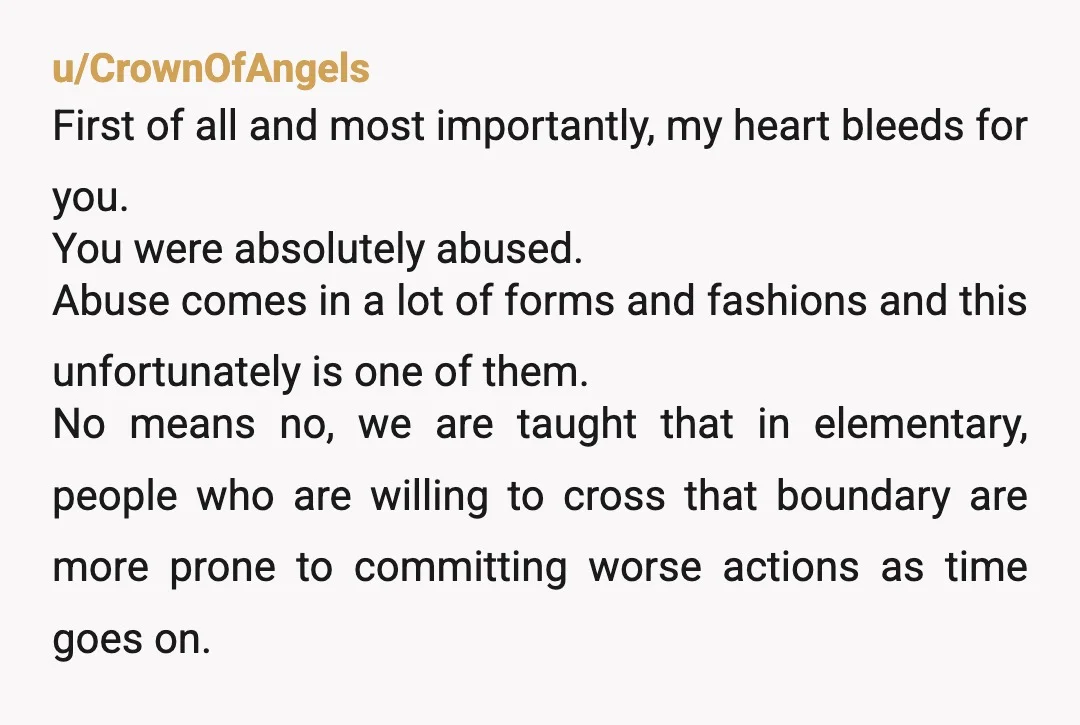Click the word "absolutely" in the comment

(329, 249)
